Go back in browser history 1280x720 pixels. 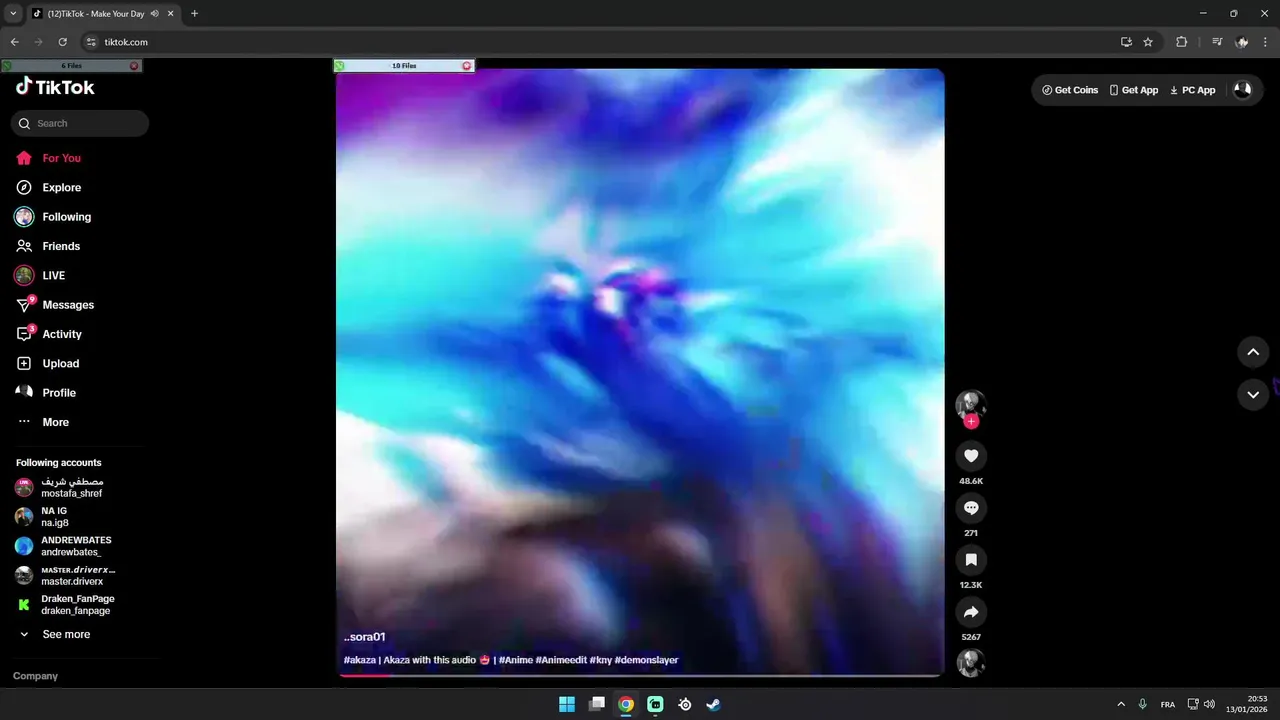pyautogui.click(x=14, y=42)
